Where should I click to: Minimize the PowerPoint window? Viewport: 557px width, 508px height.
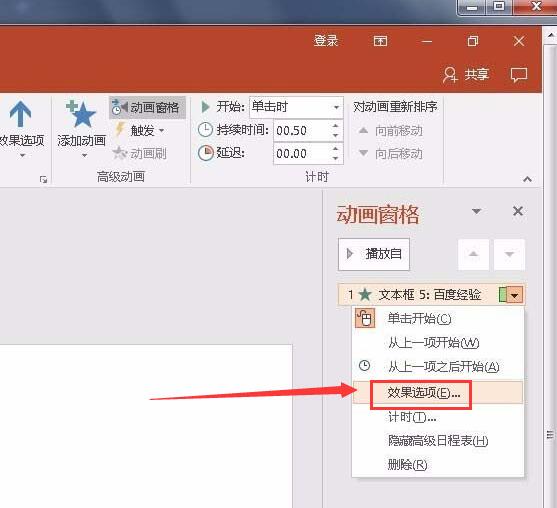[x=427, y=41]
